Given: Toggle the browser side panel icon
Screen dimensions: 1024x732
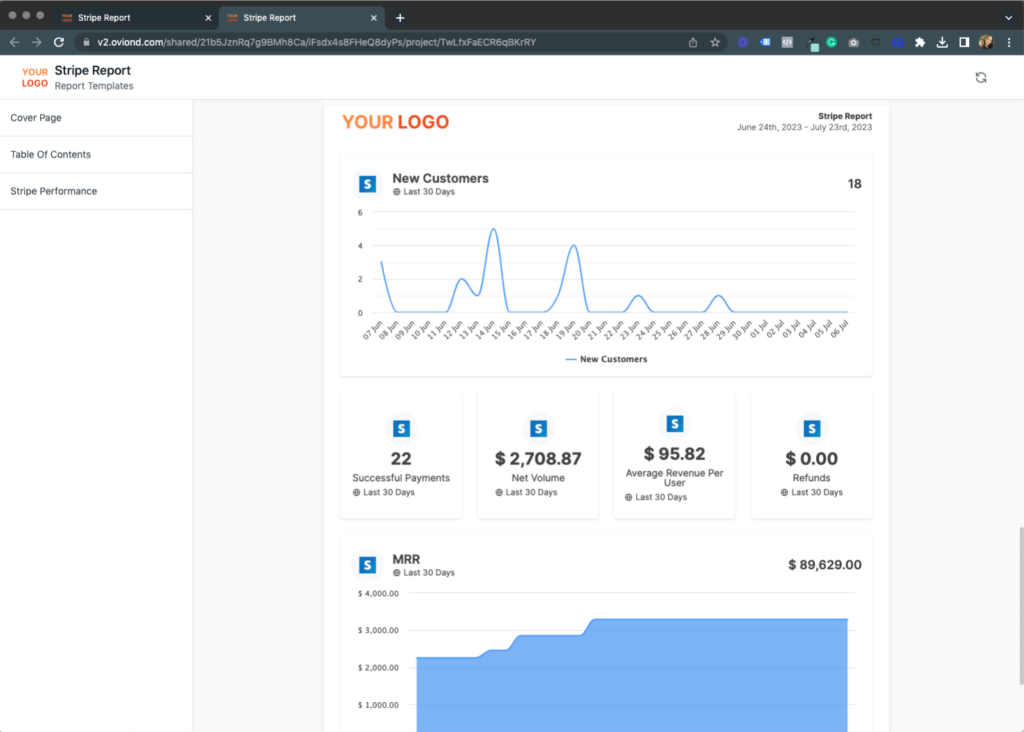Looking at the screenshot, I should click(x=964, y=42).
